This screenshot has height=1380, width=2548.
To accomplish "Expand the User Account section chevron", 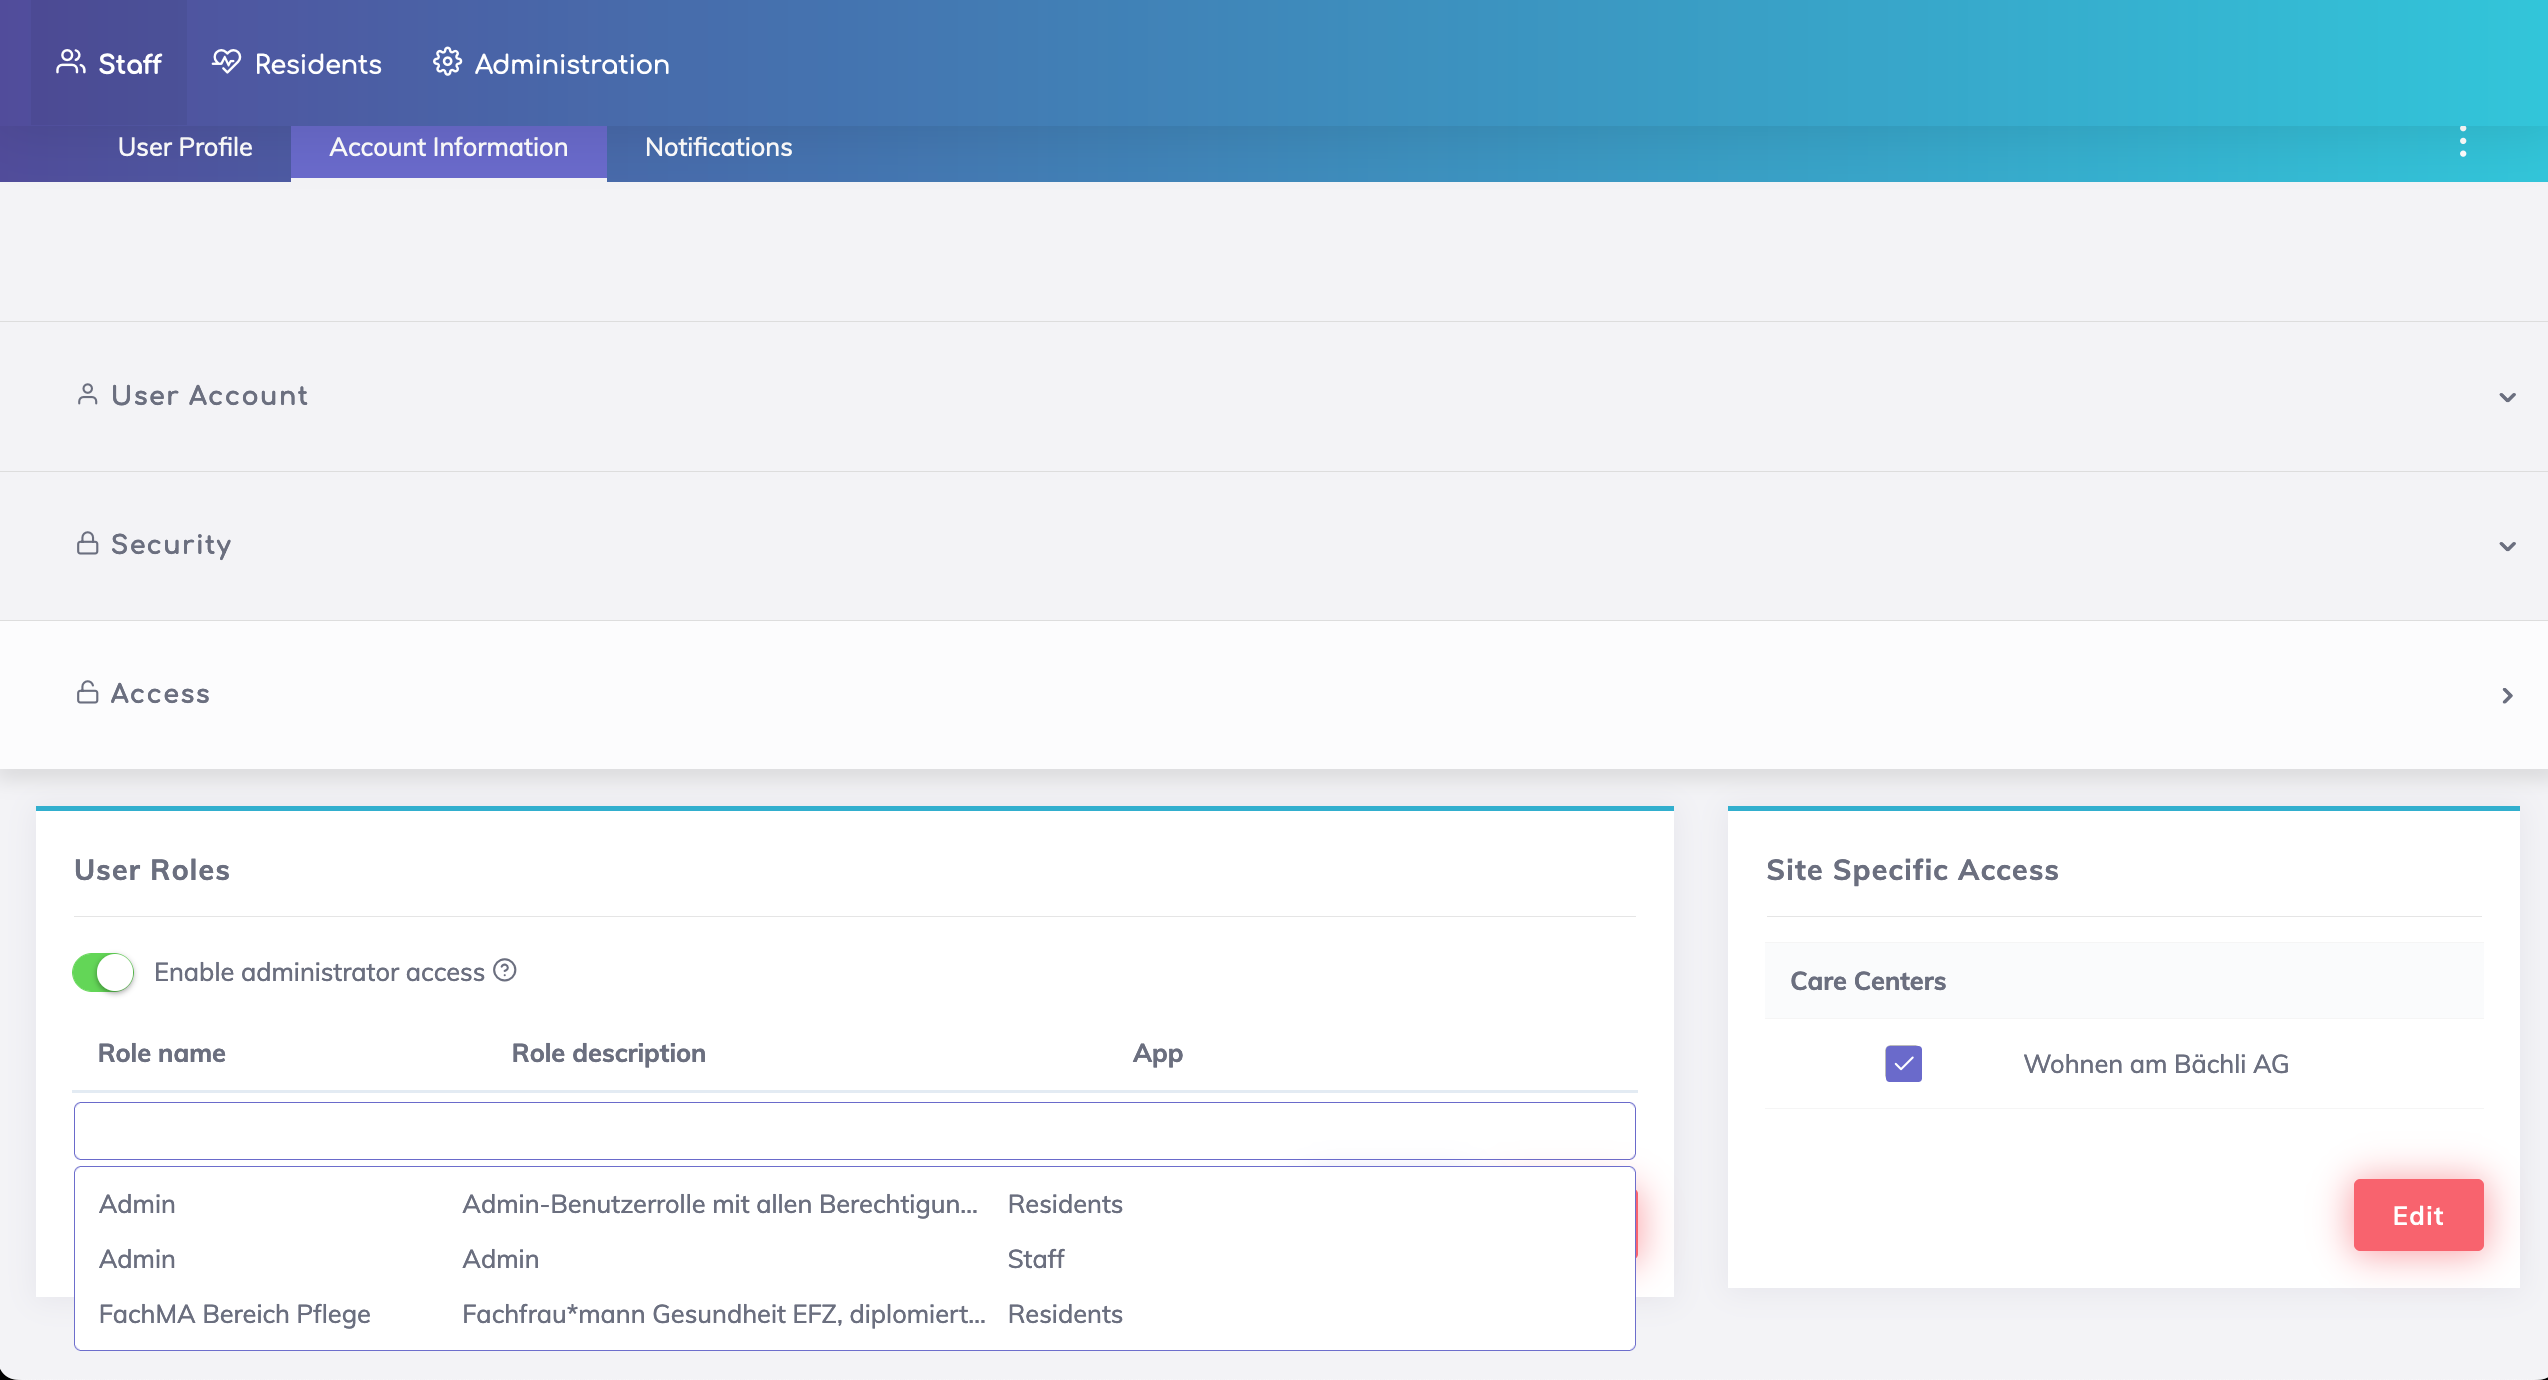I will pyautogui.click(x=2507, y=397).
